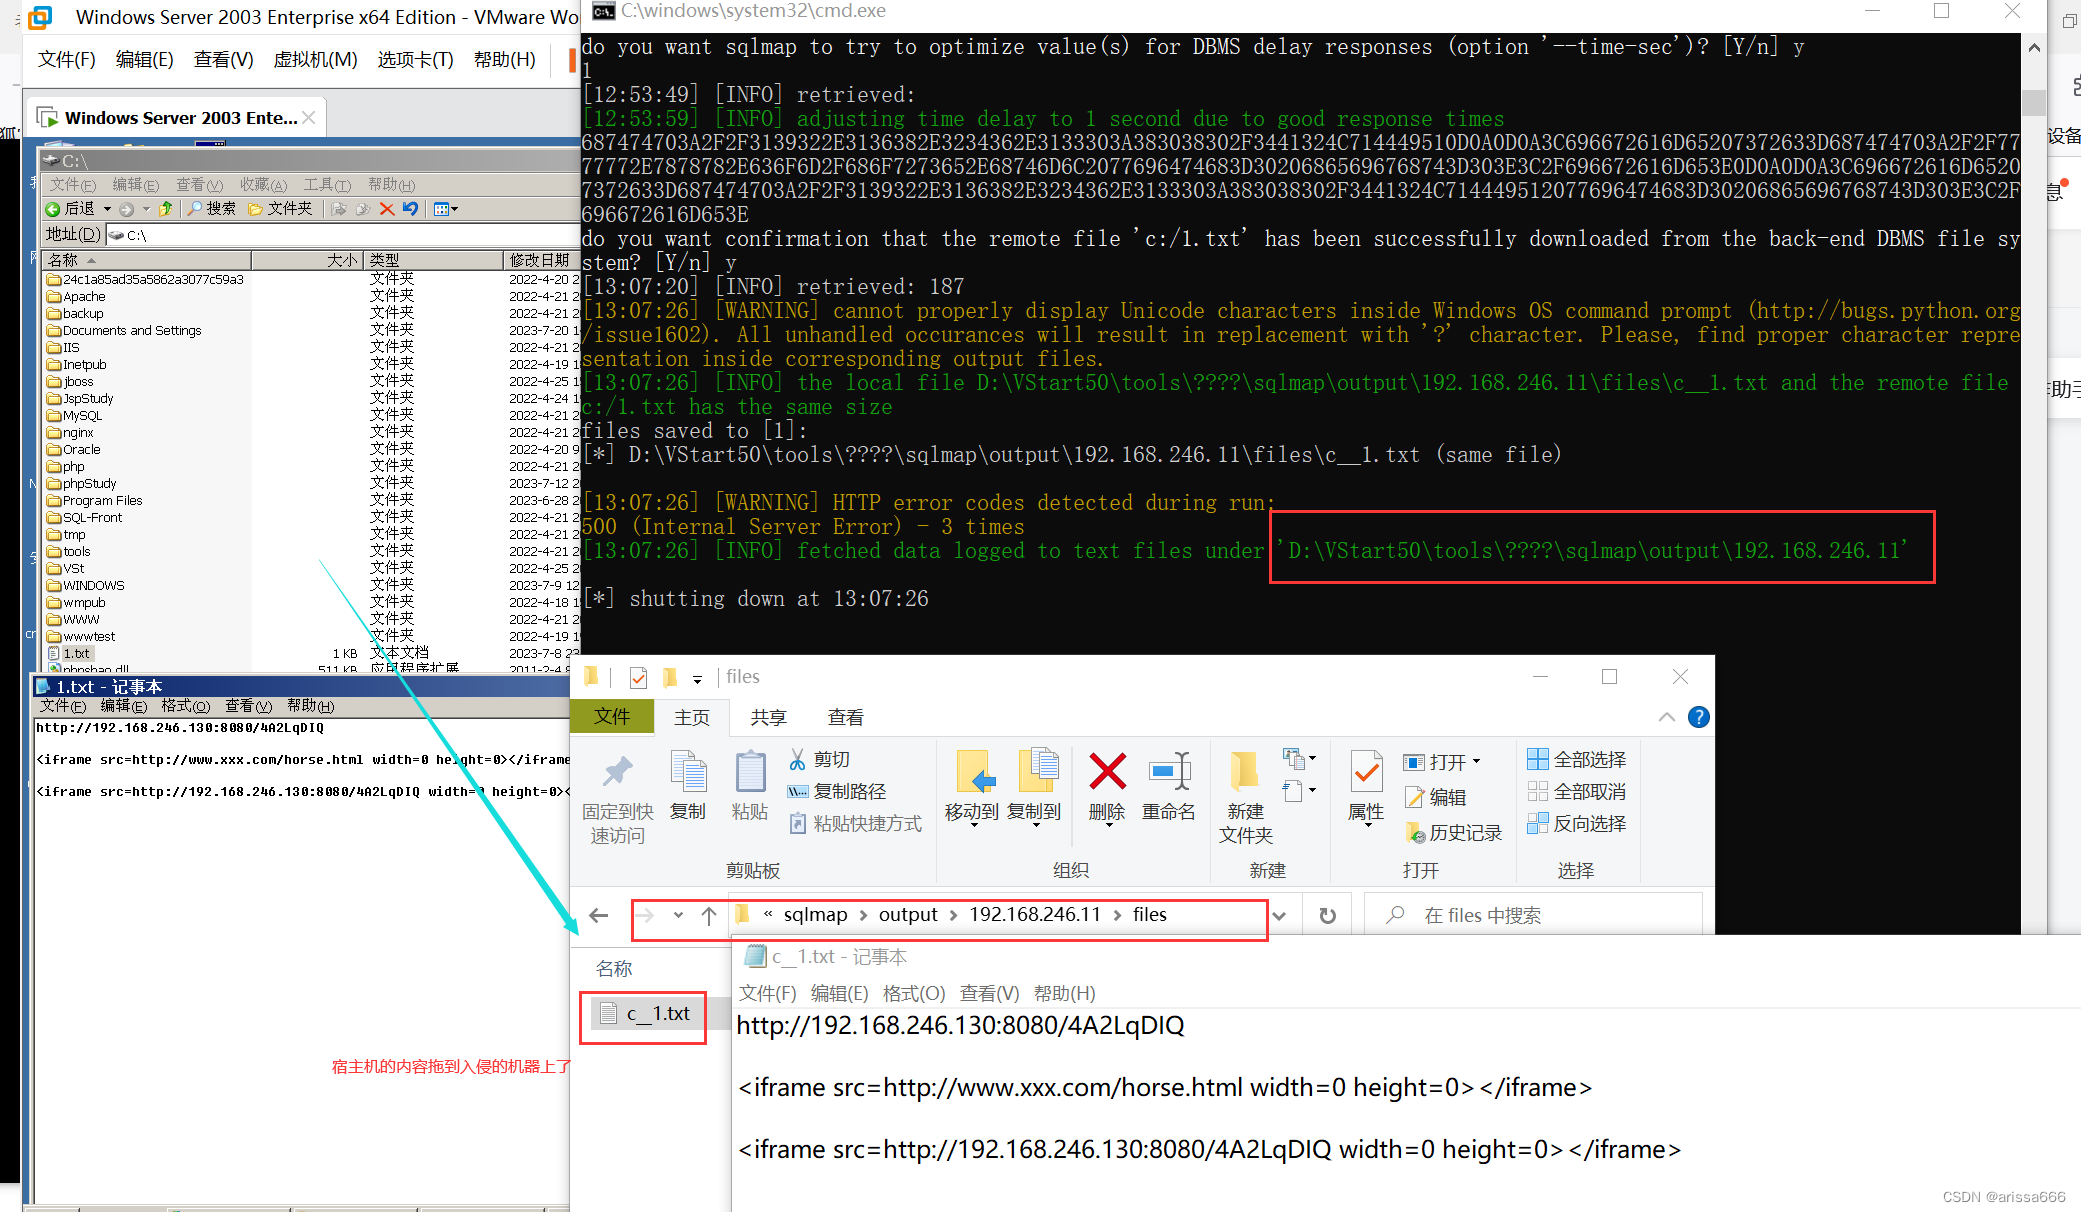Click the Rename icon in ribbon
2081x1212 pixels.
[1168, 772]
